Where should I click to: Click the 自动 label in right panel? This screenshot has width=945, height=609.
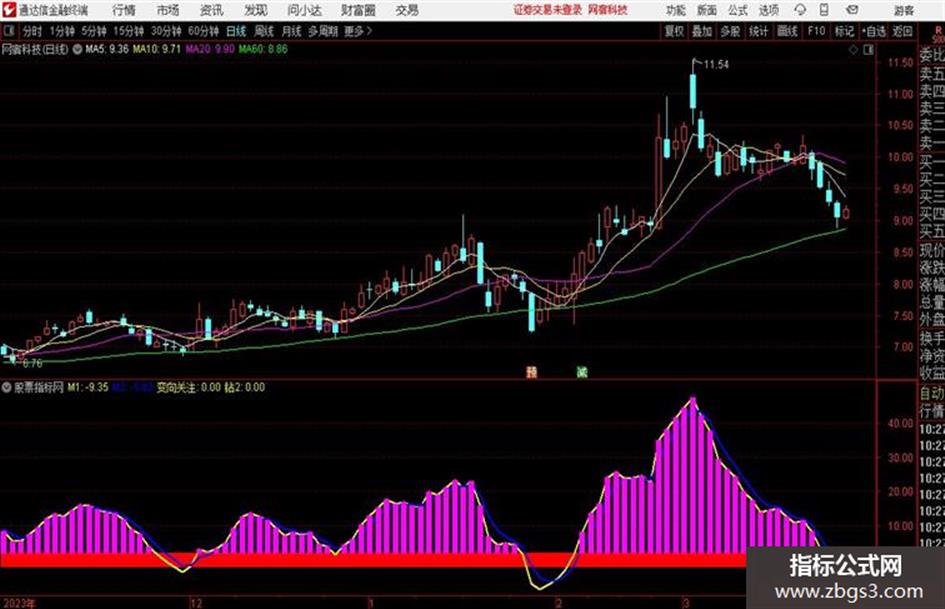[x=932, y=394]
